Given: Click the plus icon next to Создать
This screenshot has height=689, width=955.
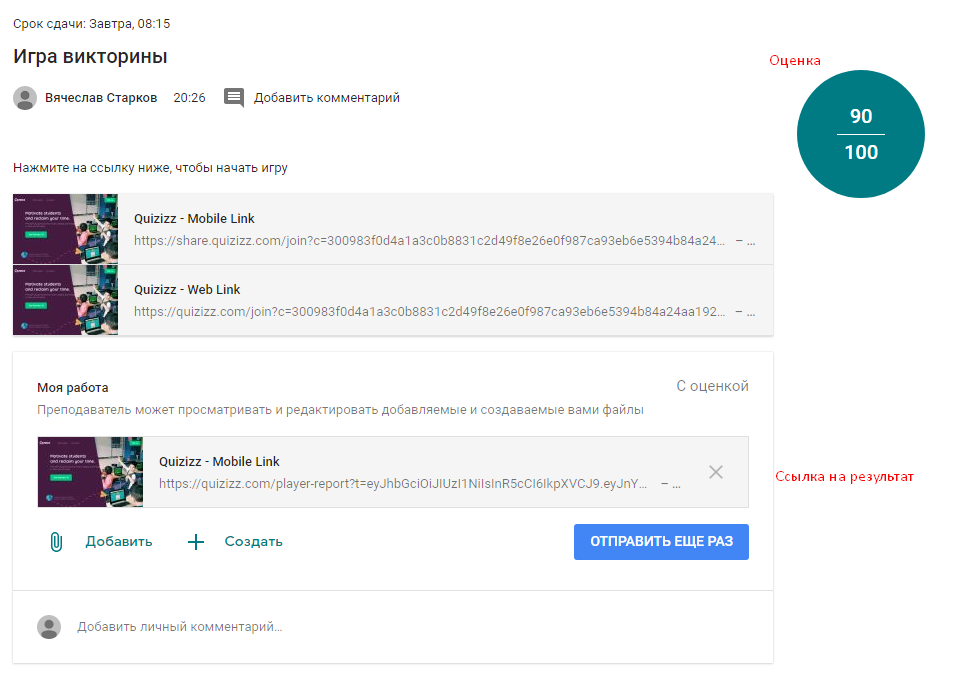Looking at the screenshot, I should tap(196, 542).
